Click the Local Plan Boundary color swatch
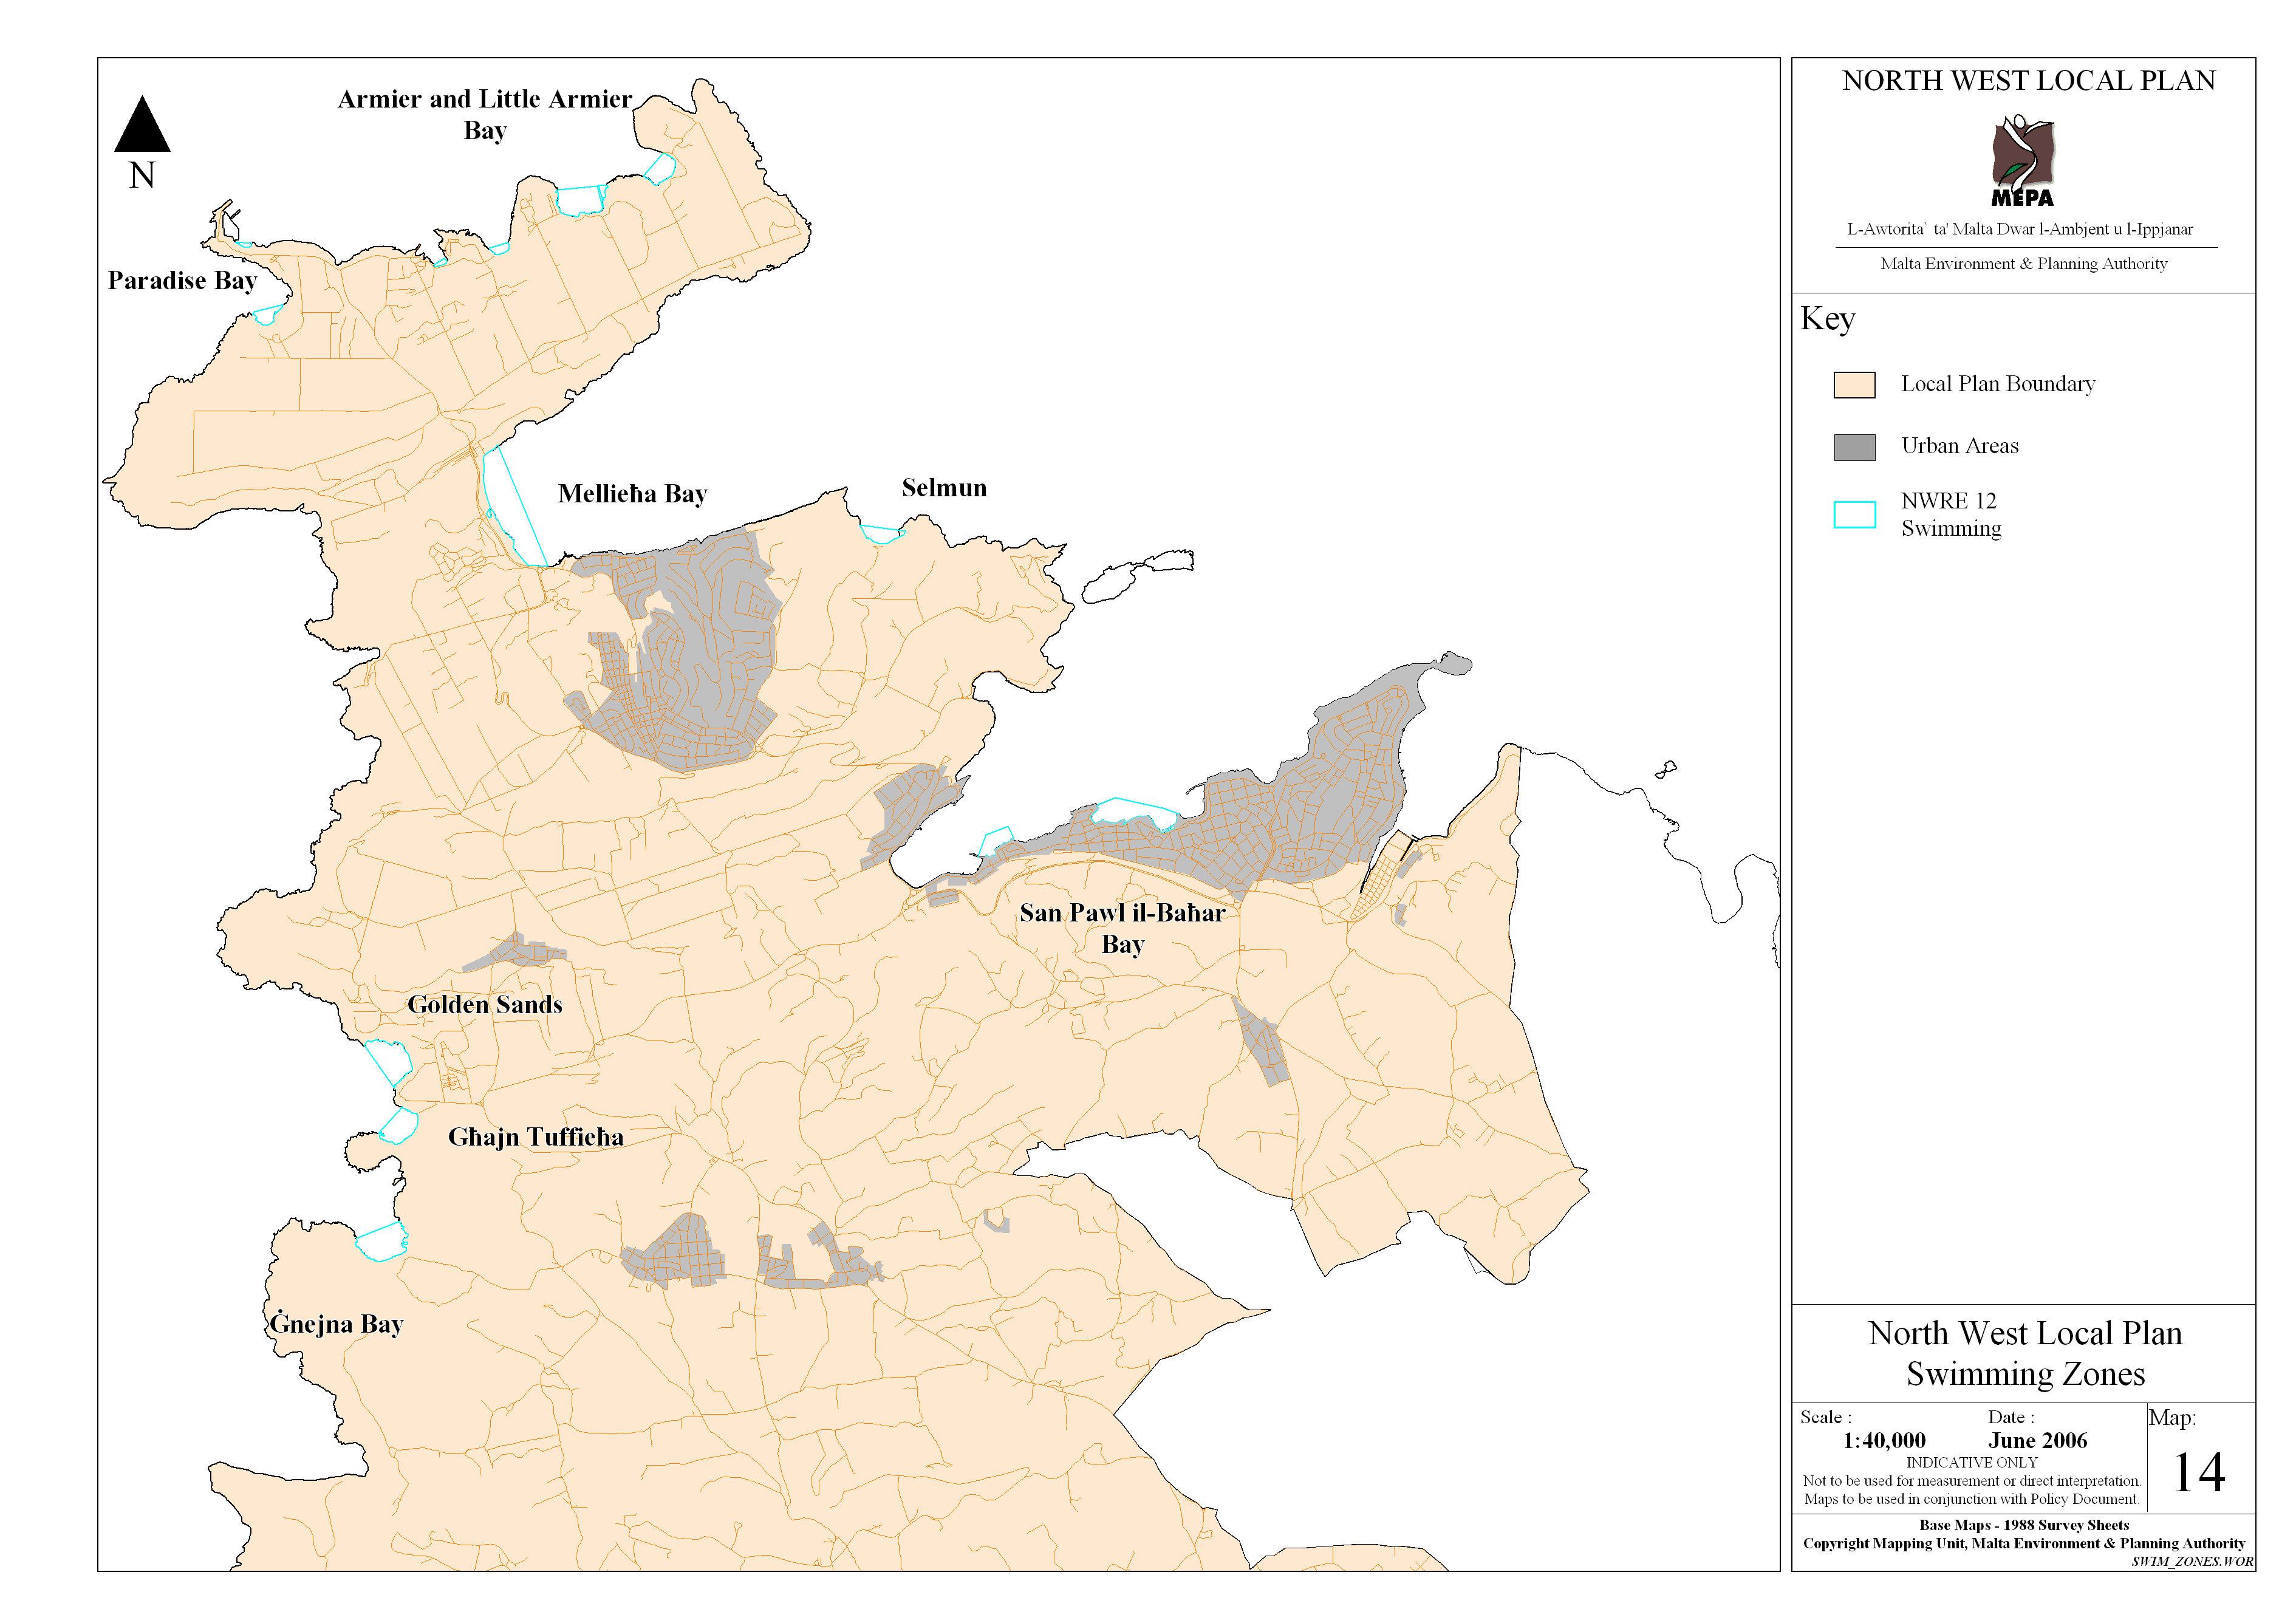The height and width of the screenshot is (1623, 2296). [x=1854, y=385]
